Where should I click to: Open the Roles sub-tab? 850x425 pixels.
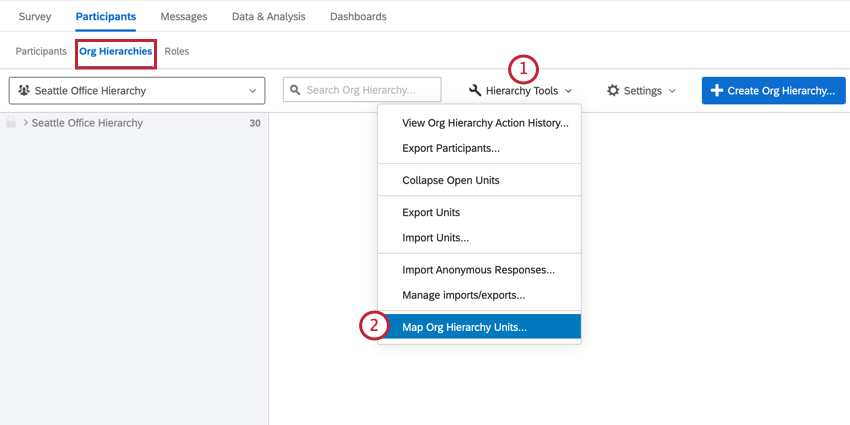(176, 51)
